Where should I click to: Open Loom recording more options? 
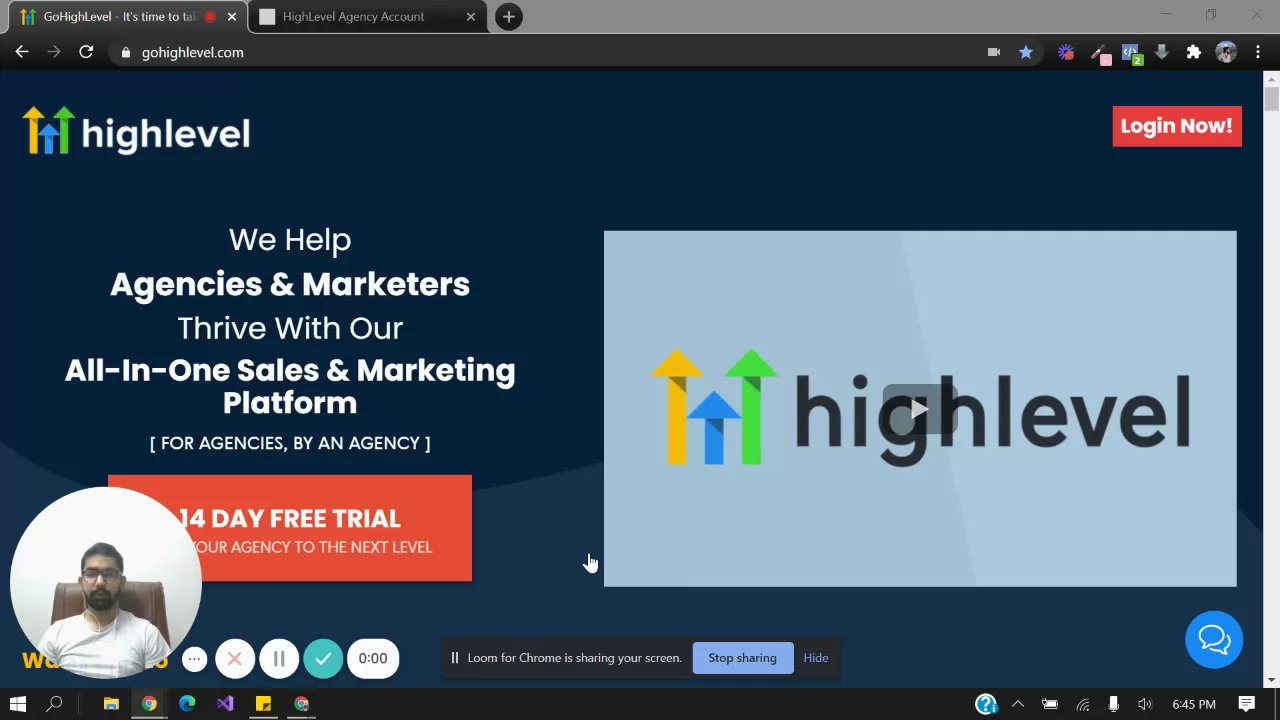[195, 658]
